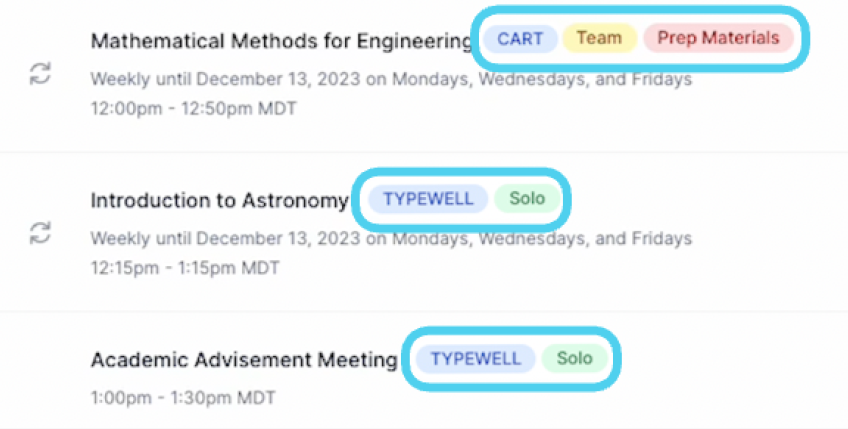Select the Solo tag on Academic Advisement Meeting

(575, 358)
